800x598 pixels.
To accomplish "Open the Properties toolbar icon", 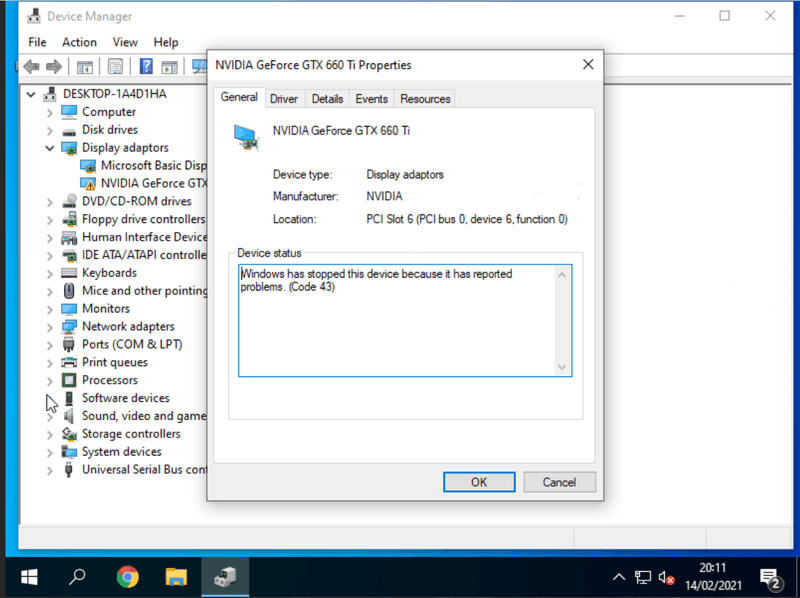I will pos(115,66).
